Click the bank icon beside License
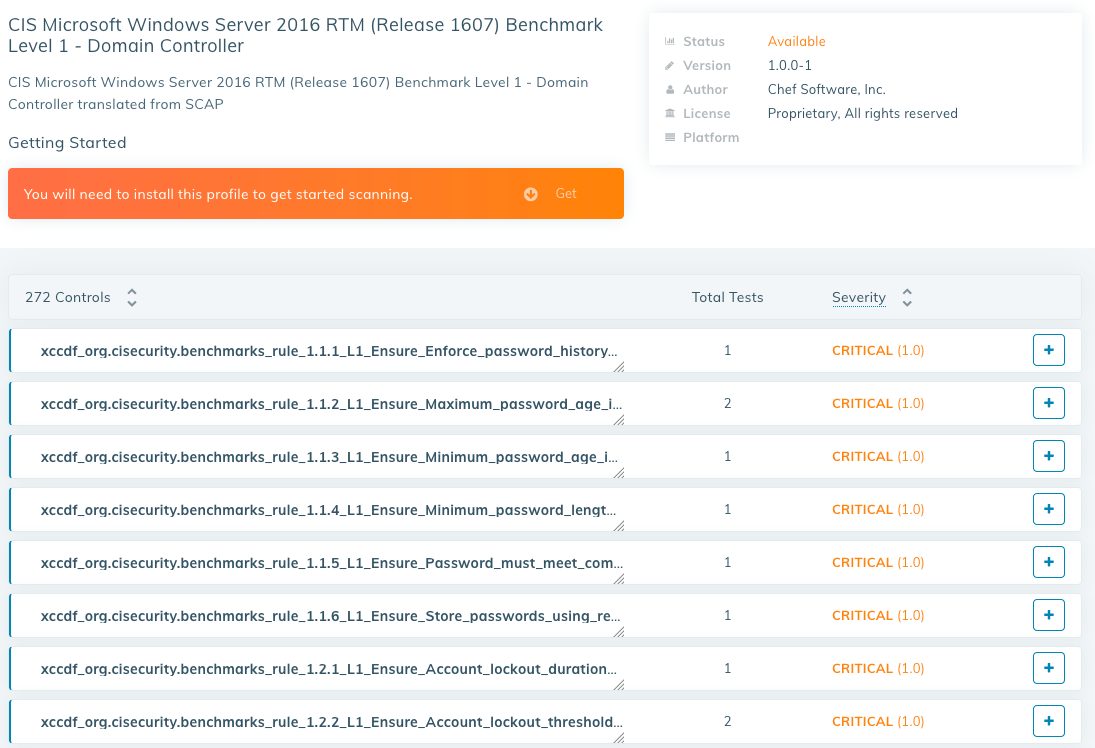The height and width of the screenshot is (748, 1095). coord(668,113)
